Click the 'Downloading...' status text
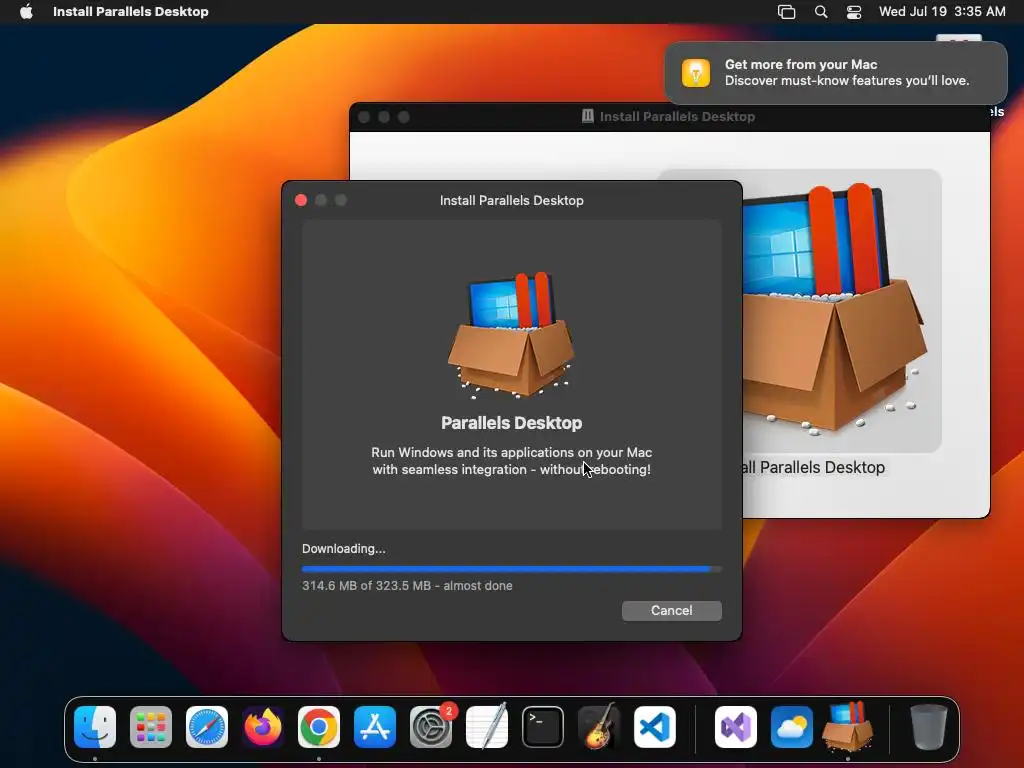Image resolution: width=1024 pixels, height=768 pixels. [344, 549]
